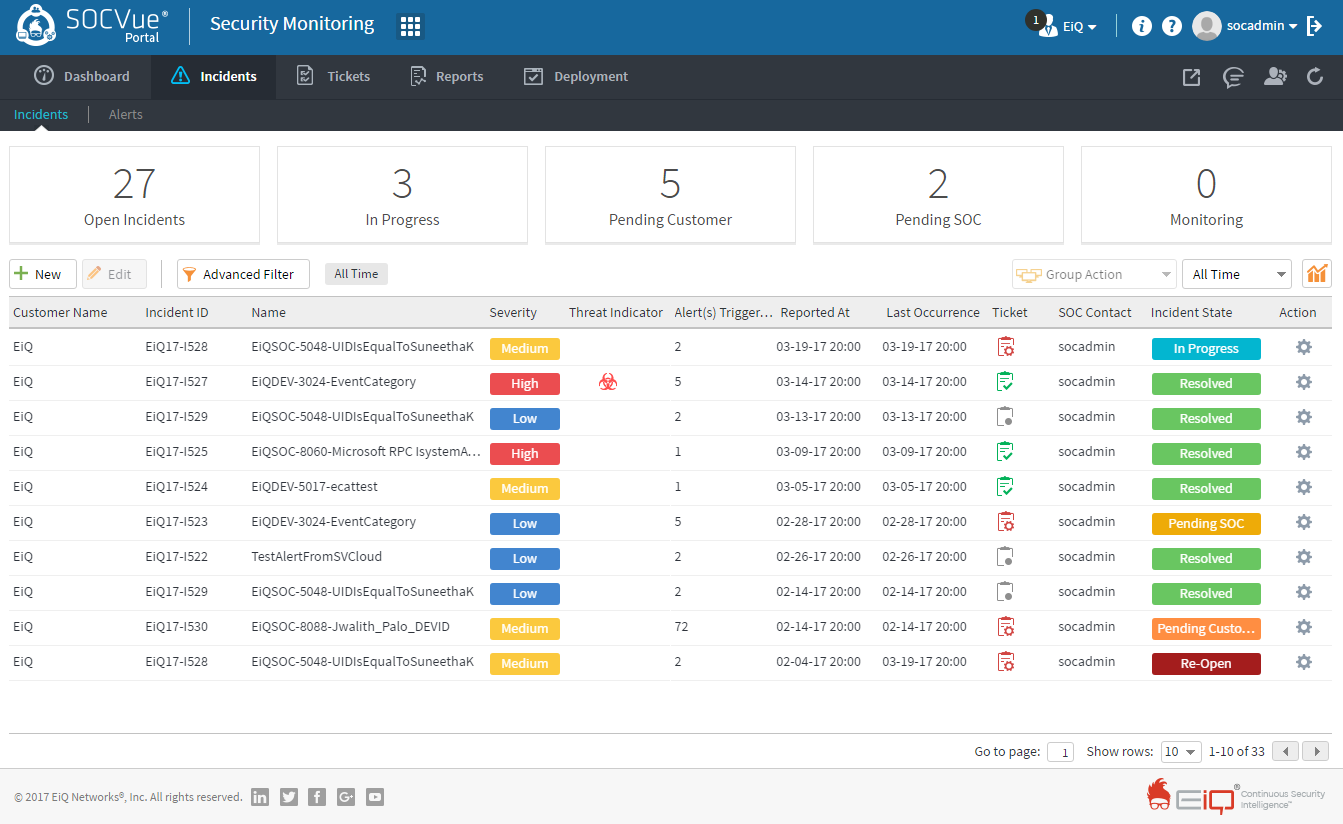Expand the Group Action dropdown
The image size is (1343, 824).
(1094, 274)
